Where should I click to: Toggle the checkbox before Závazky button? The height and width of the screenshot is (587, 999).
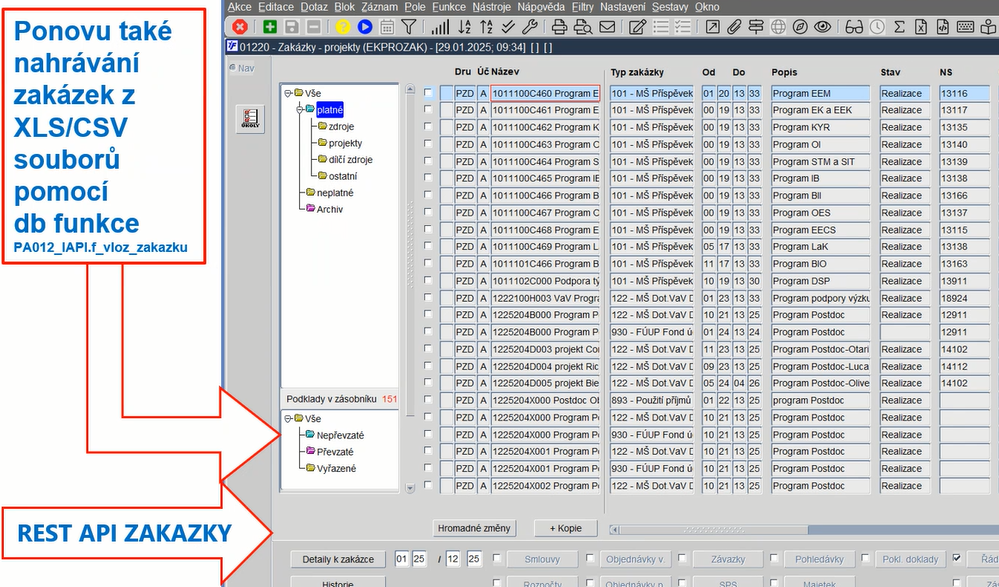(682, 558)
